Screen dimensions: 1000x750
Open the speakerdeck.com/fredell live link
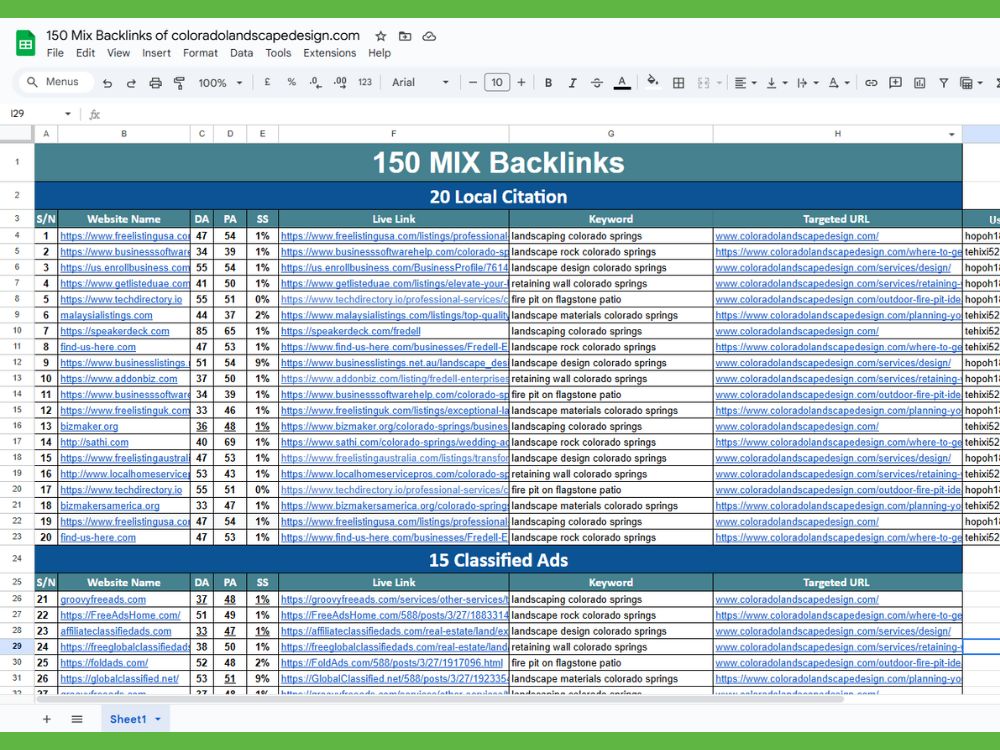click(350, 331)
